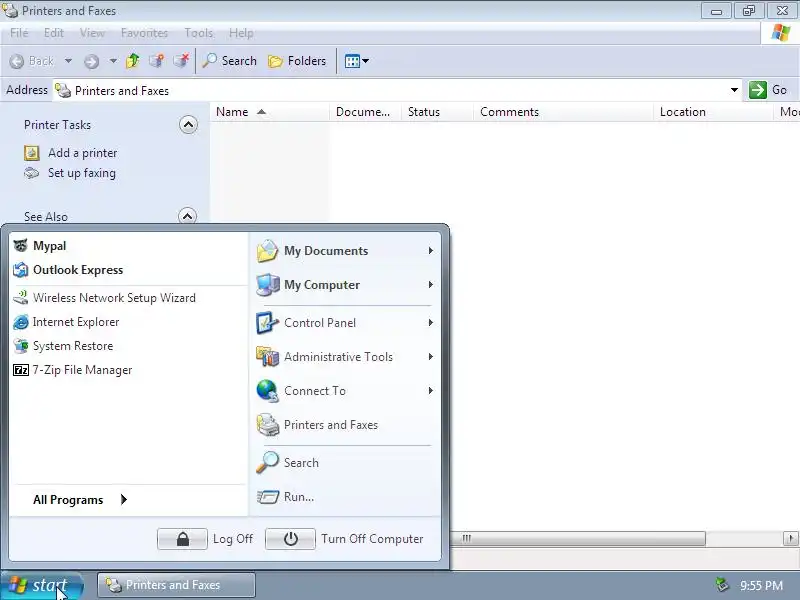Open the Views dropdown arrow
Viewport: 800px width, 600px height.
[x=365, y=61]
